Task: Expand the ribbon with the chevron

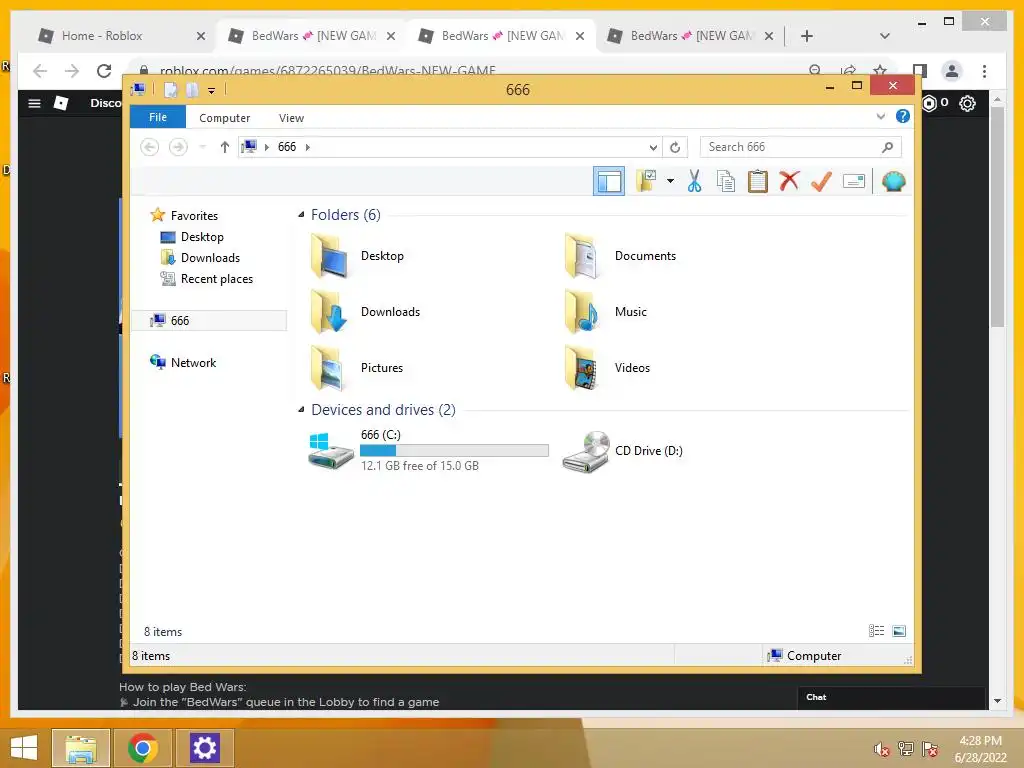Action: pyautogui.click(x=880, y=116)
